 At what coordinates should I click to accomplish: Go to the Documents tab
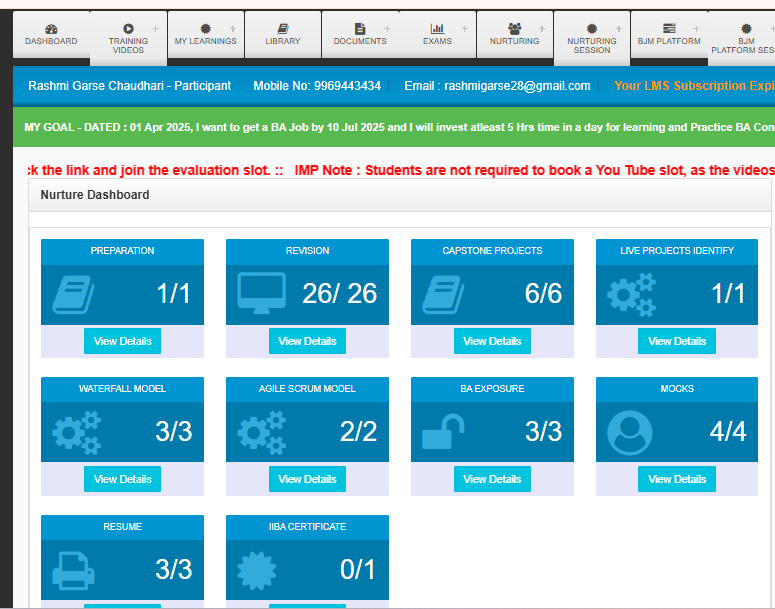360,35
